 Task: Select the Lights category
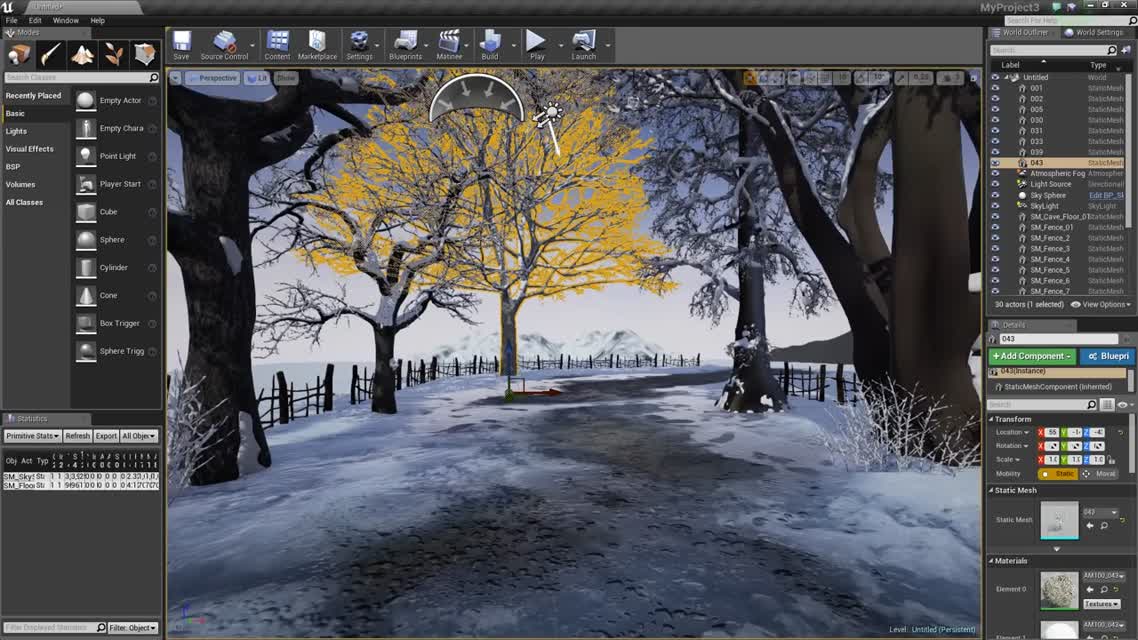pyautogui.click(x=16, y=131)
